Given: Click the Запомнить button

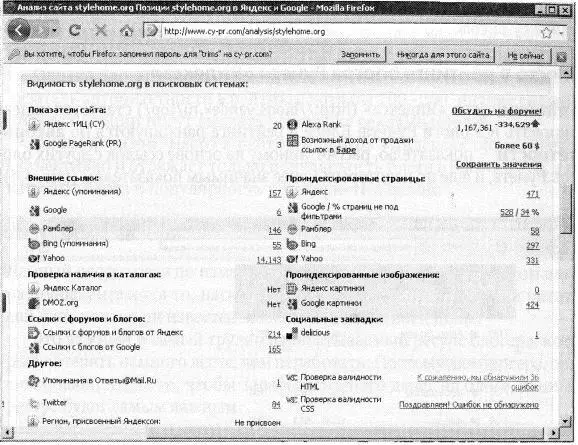Looking at the screenshot, I should (361, 55).
